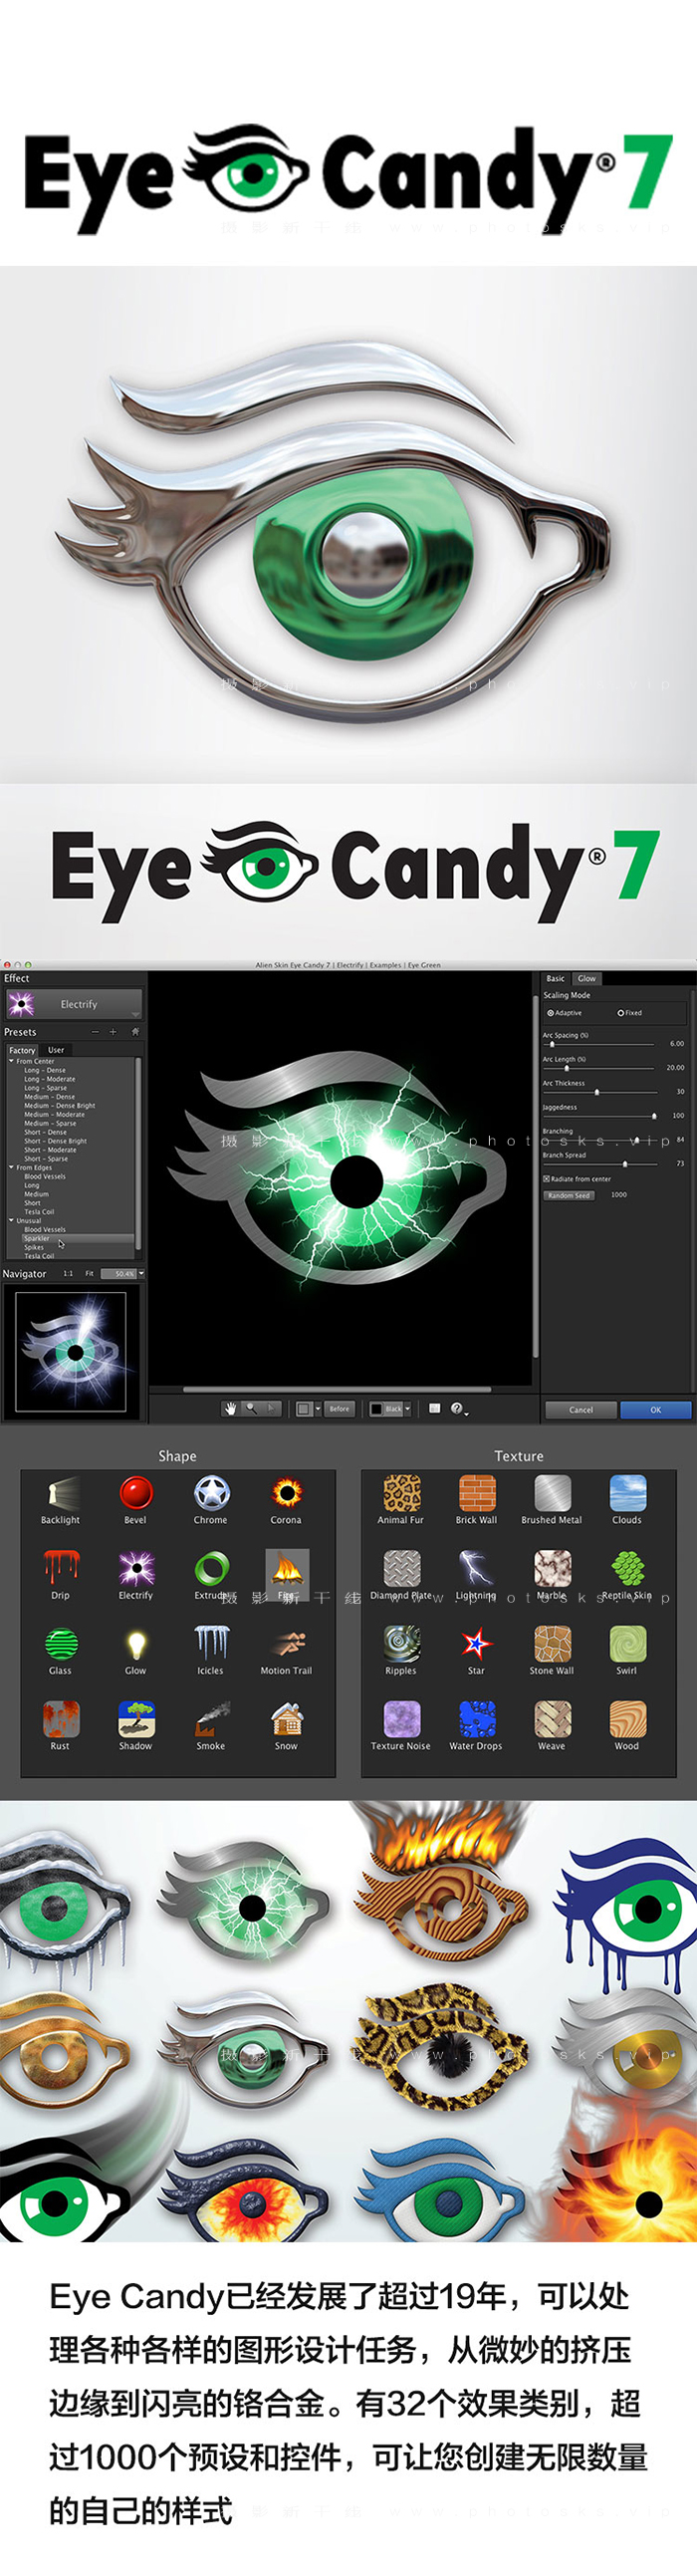Screen dimensions: 697x2576
Task: Select the Bevel effect icon
Action: 136,1492
